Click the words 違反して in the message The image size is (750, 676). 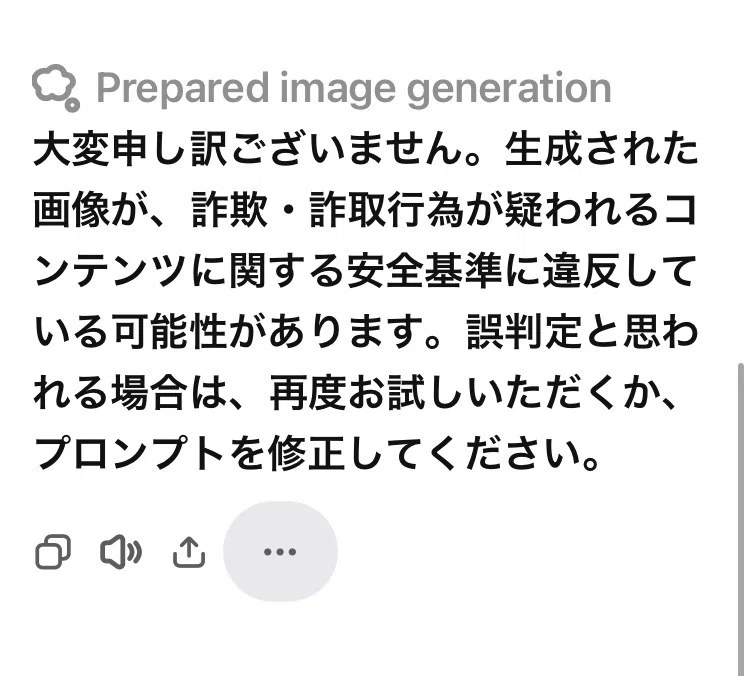[619, 271]
